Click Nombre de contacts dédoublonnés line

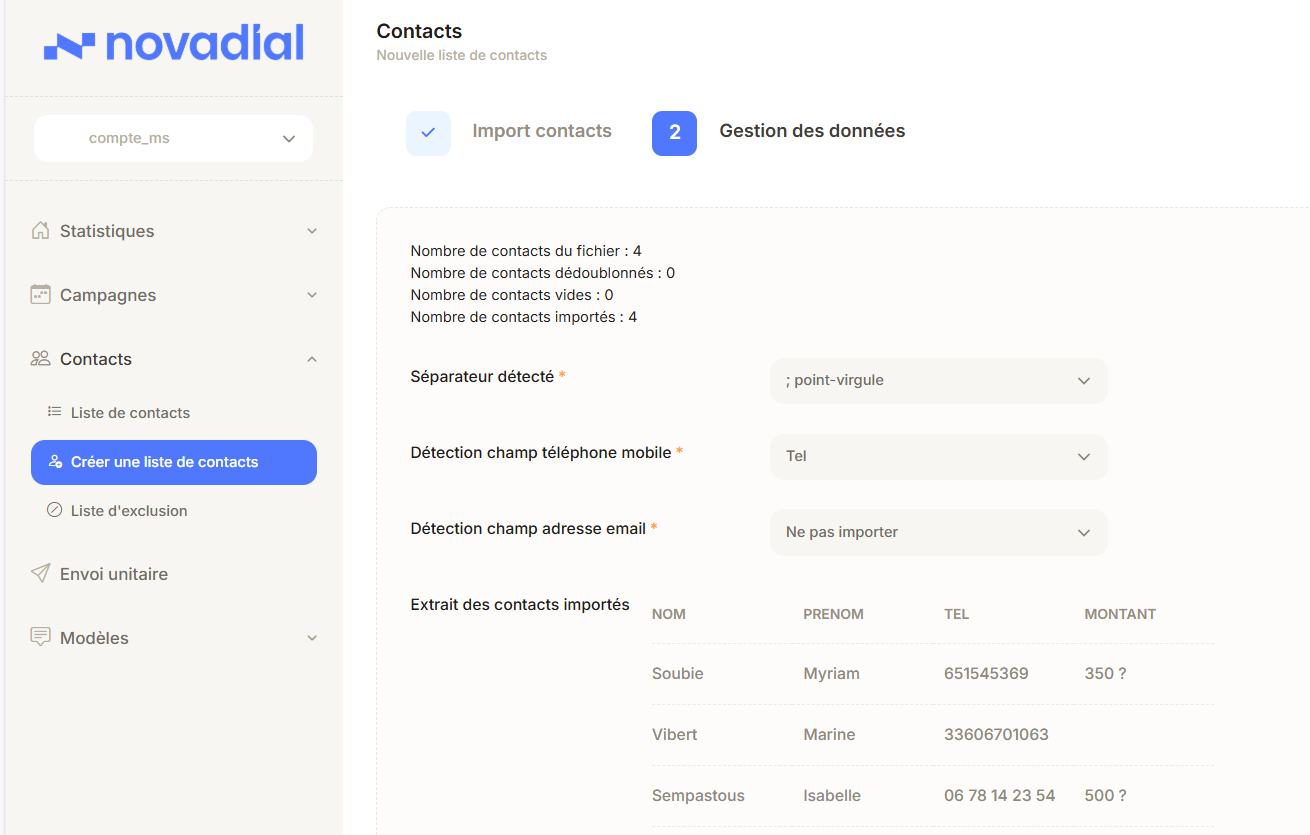coord(543,273)
